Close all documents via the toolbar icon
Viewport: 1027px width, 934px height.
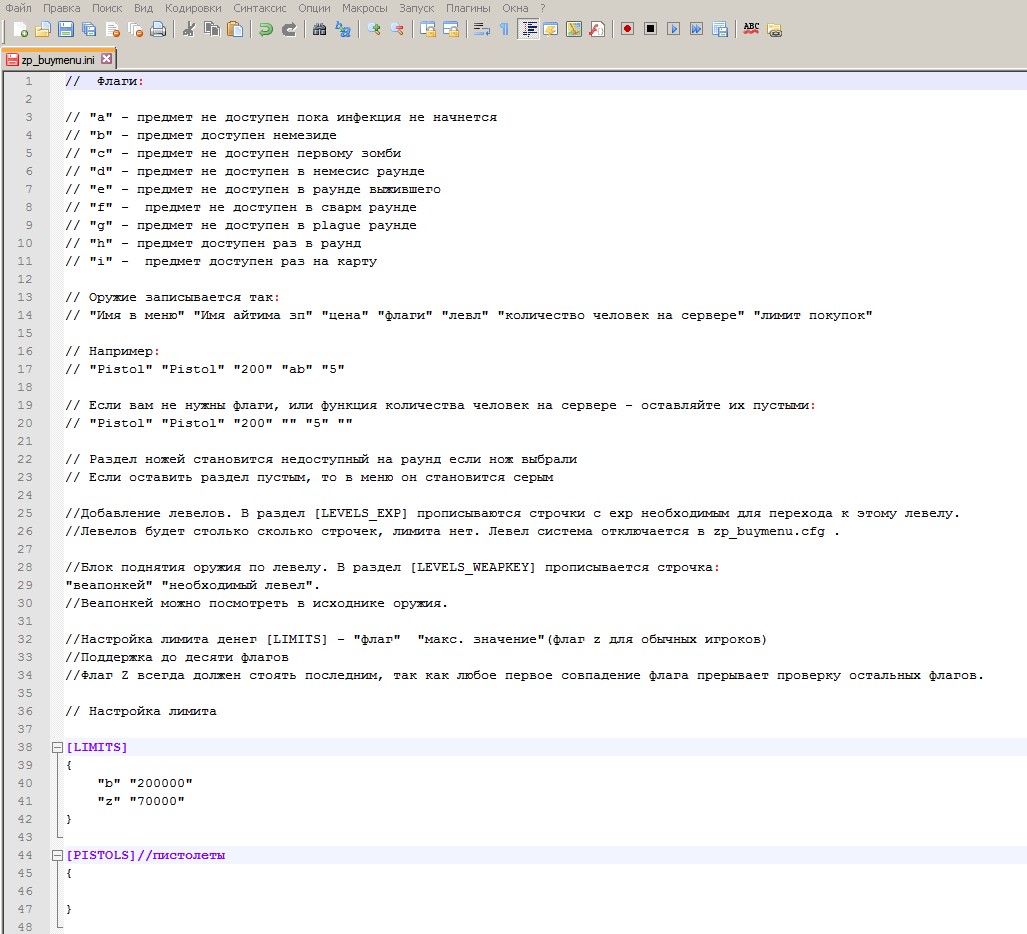136,29
